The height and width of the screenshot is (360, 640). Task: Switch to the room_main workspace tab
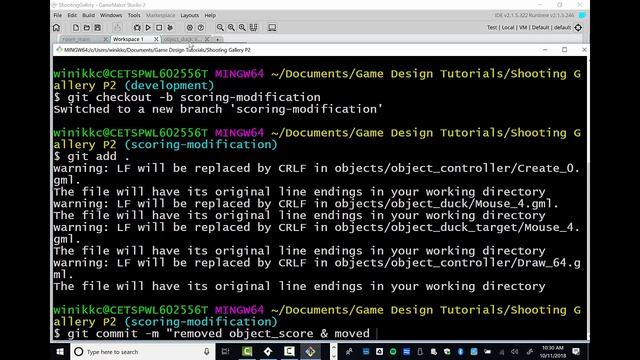76,39
